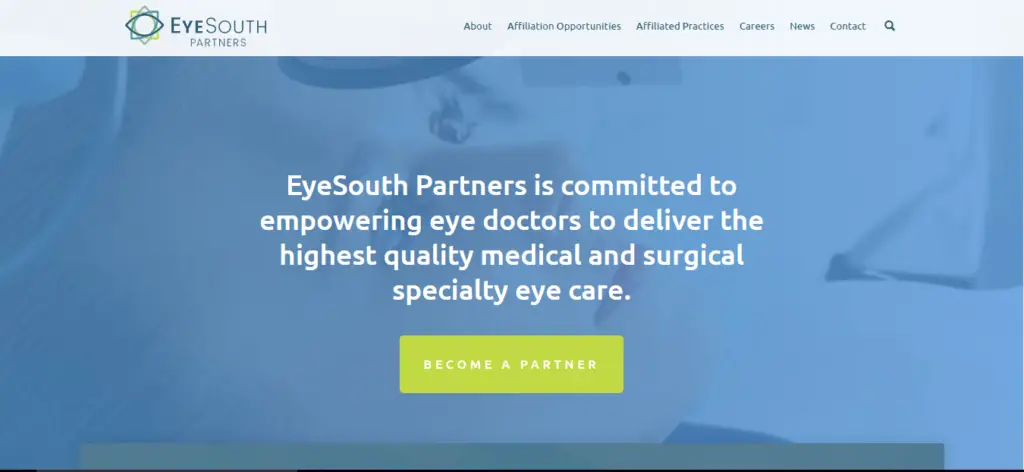Open Affiliation Opportunities menu item

[x=564, y=26]
